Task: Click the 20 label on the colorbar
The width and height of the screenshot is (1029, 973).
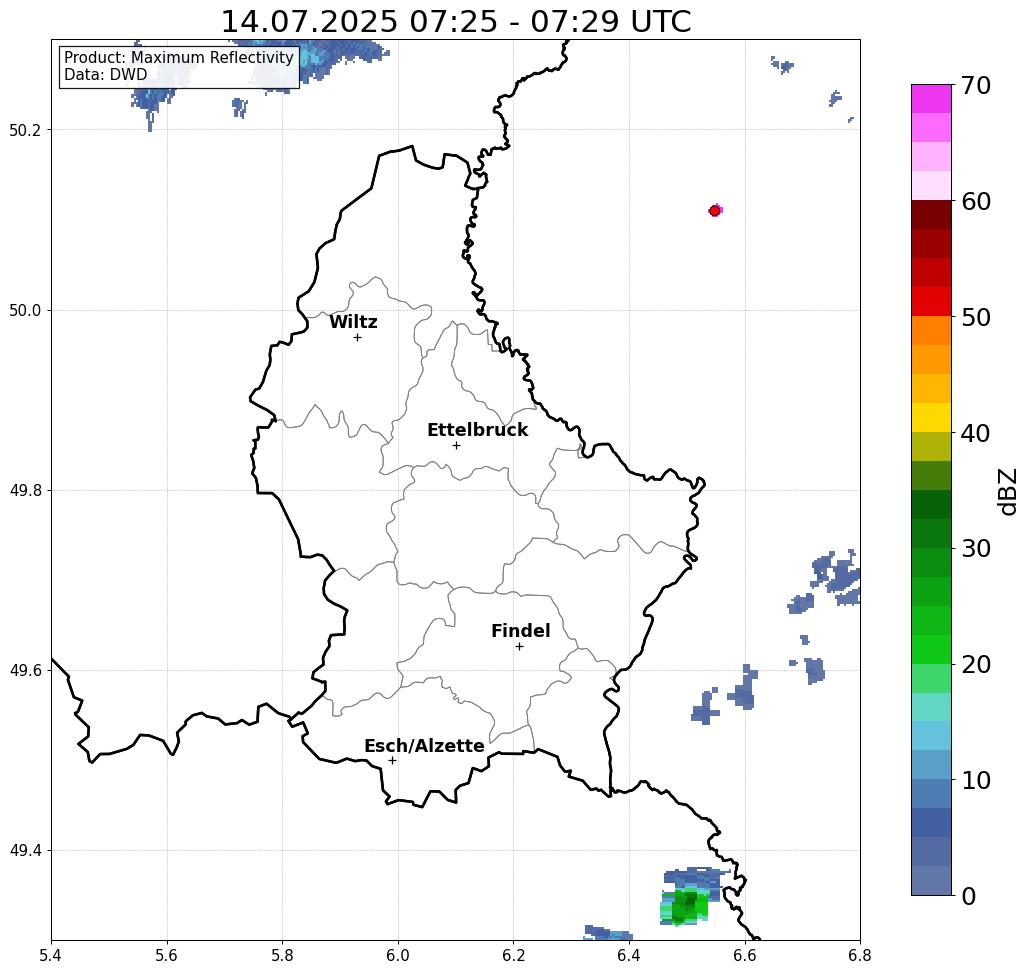Action: point(976,665)
